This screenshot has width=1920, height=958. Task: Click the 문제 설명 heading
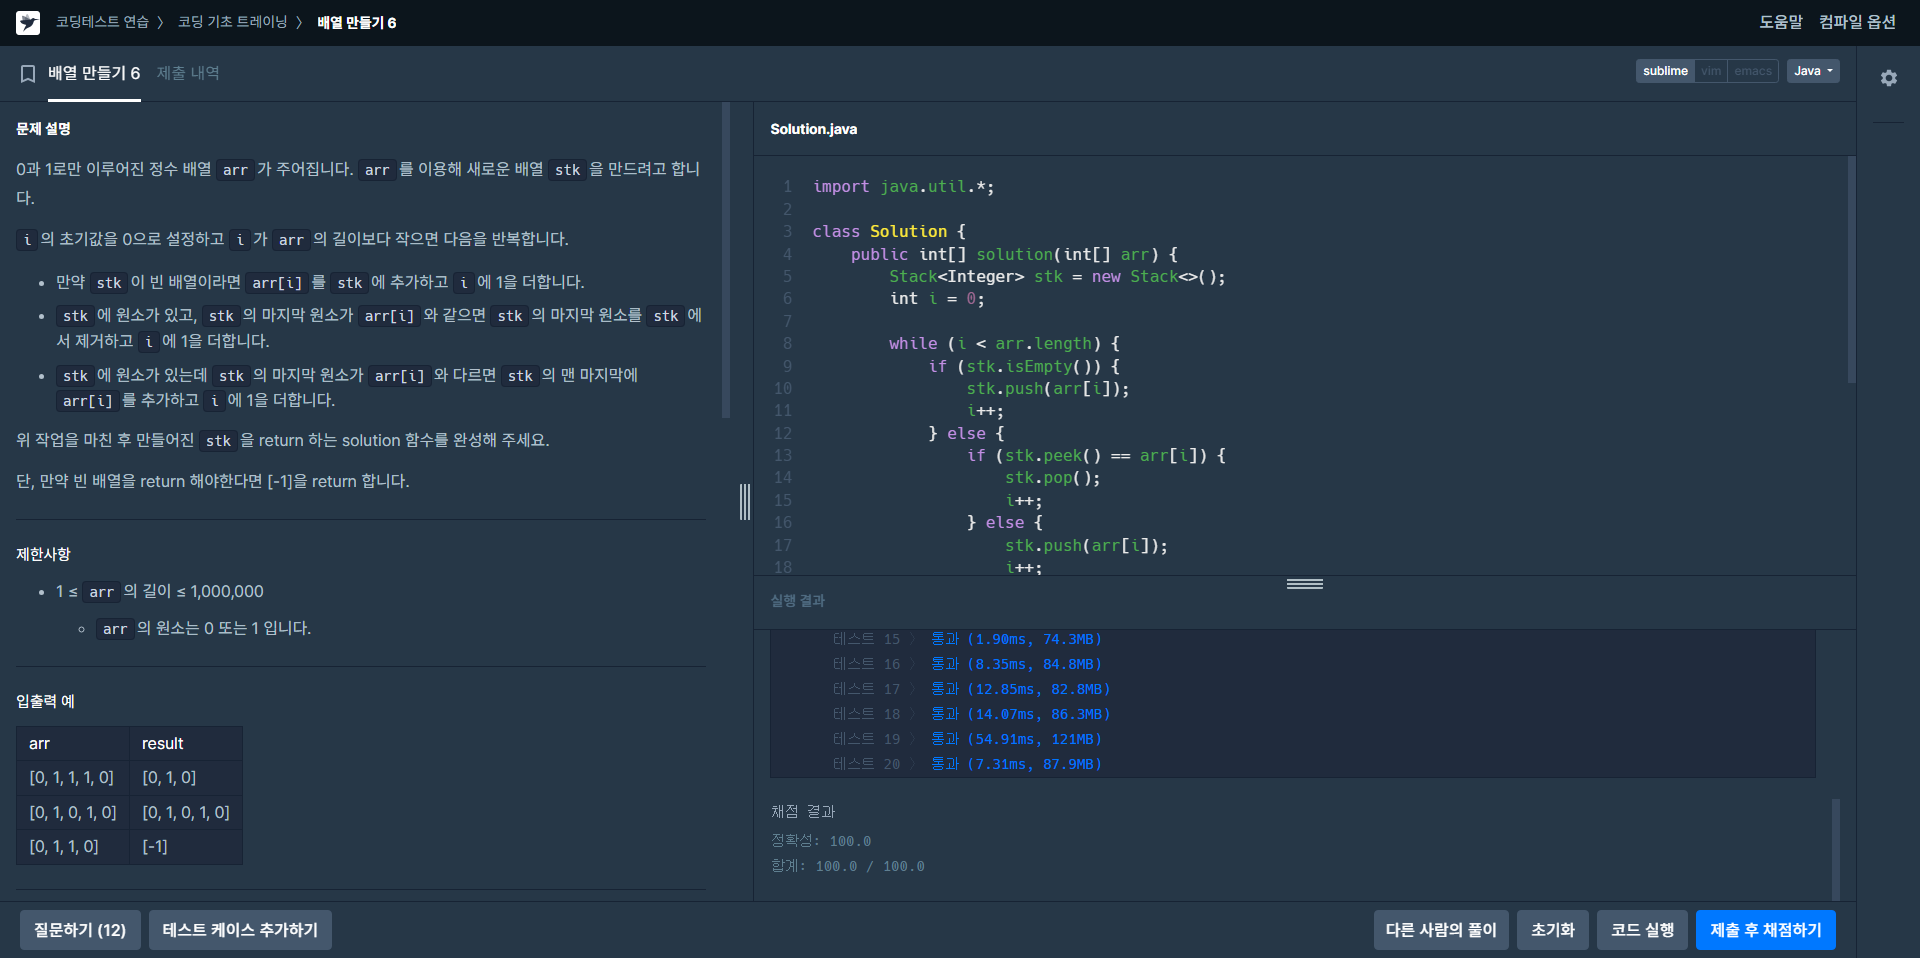click(x=43, y=129)
